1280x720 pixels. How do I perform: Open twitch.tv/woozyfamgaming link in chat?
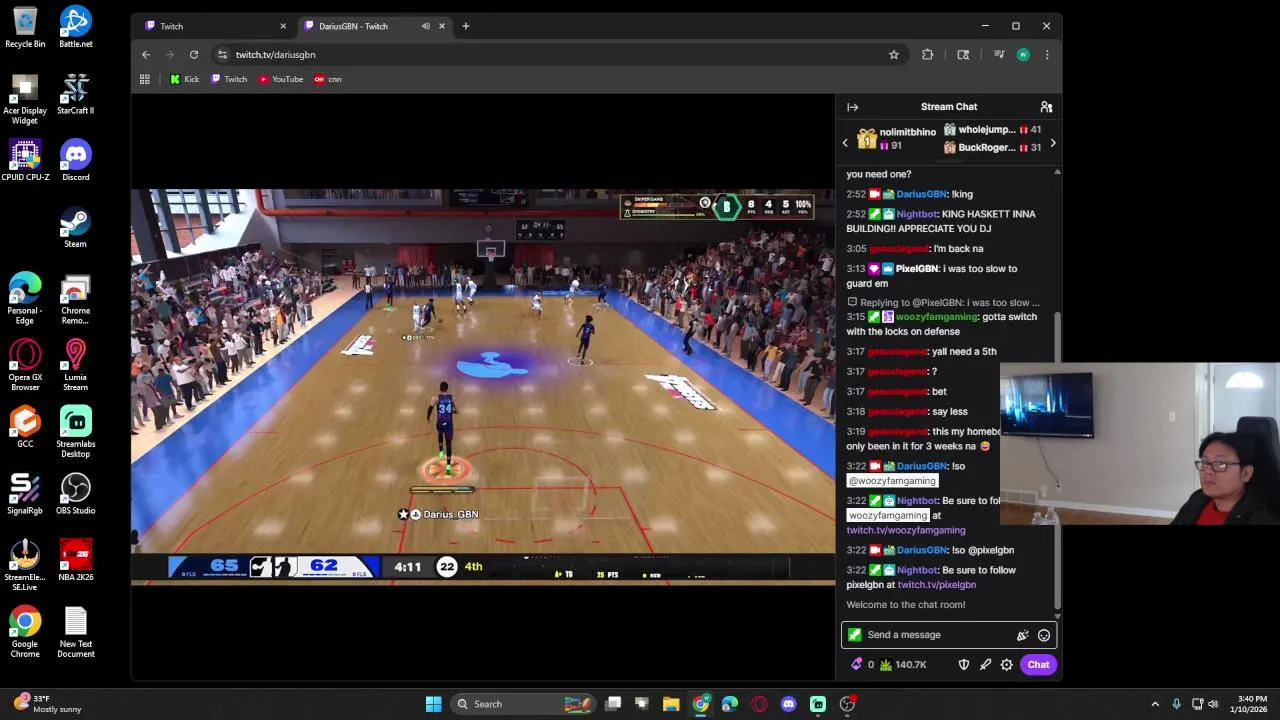coord(906,531)
